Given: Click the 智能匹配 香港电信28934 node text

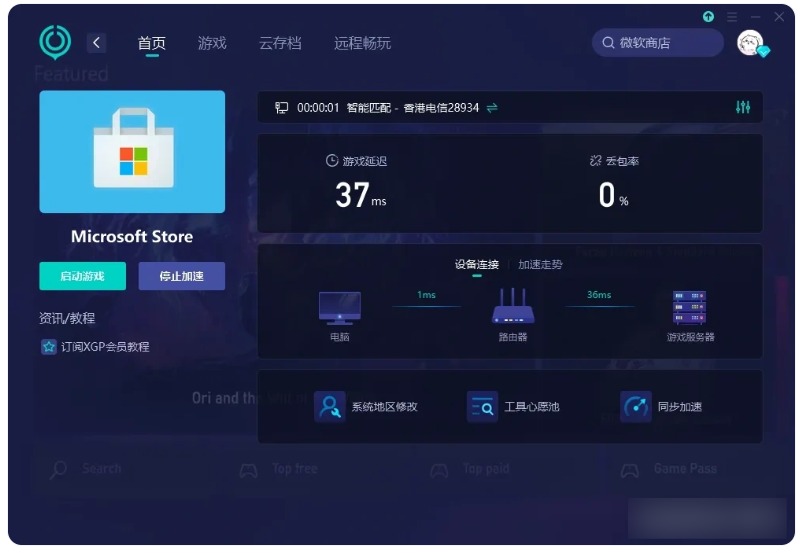Looking at the screenshot, I should 413,108.
